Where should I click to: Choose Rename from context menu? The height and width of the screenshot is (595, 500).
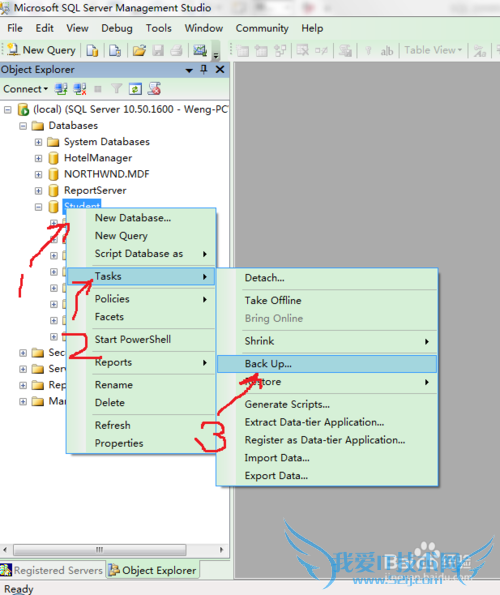(141, 385)
